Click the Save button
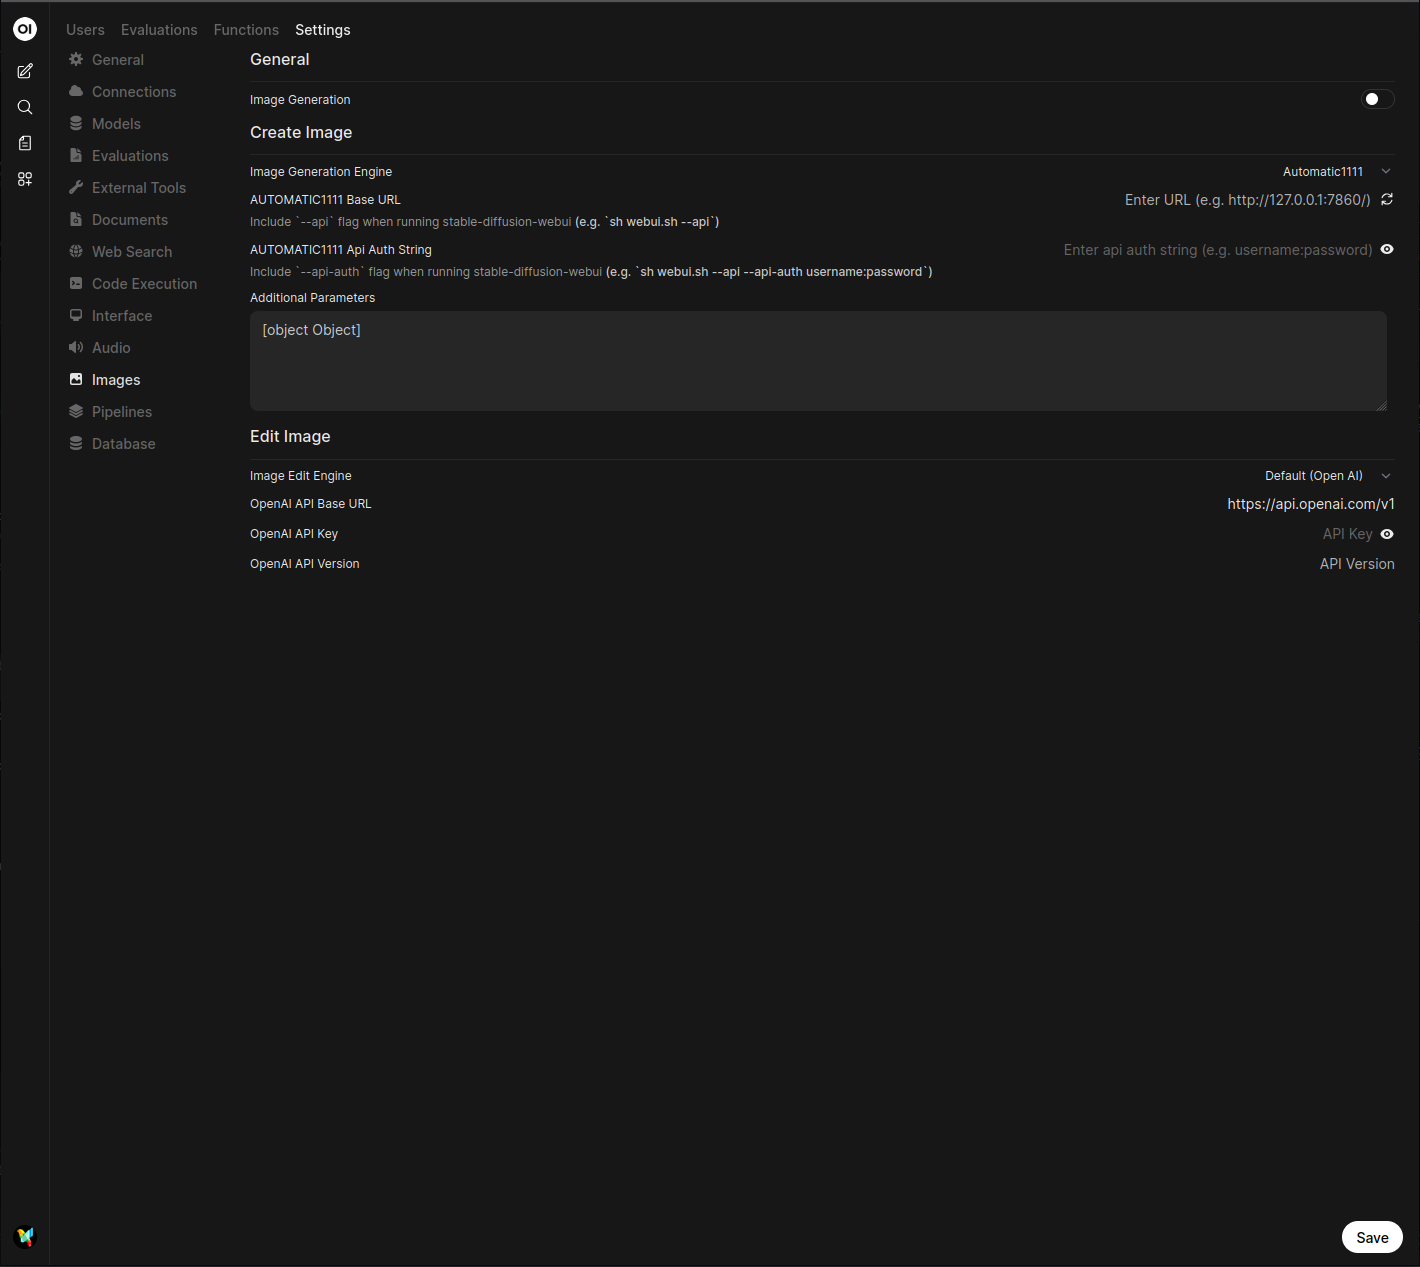1420x1267 pixels. pos(1372,1237)
